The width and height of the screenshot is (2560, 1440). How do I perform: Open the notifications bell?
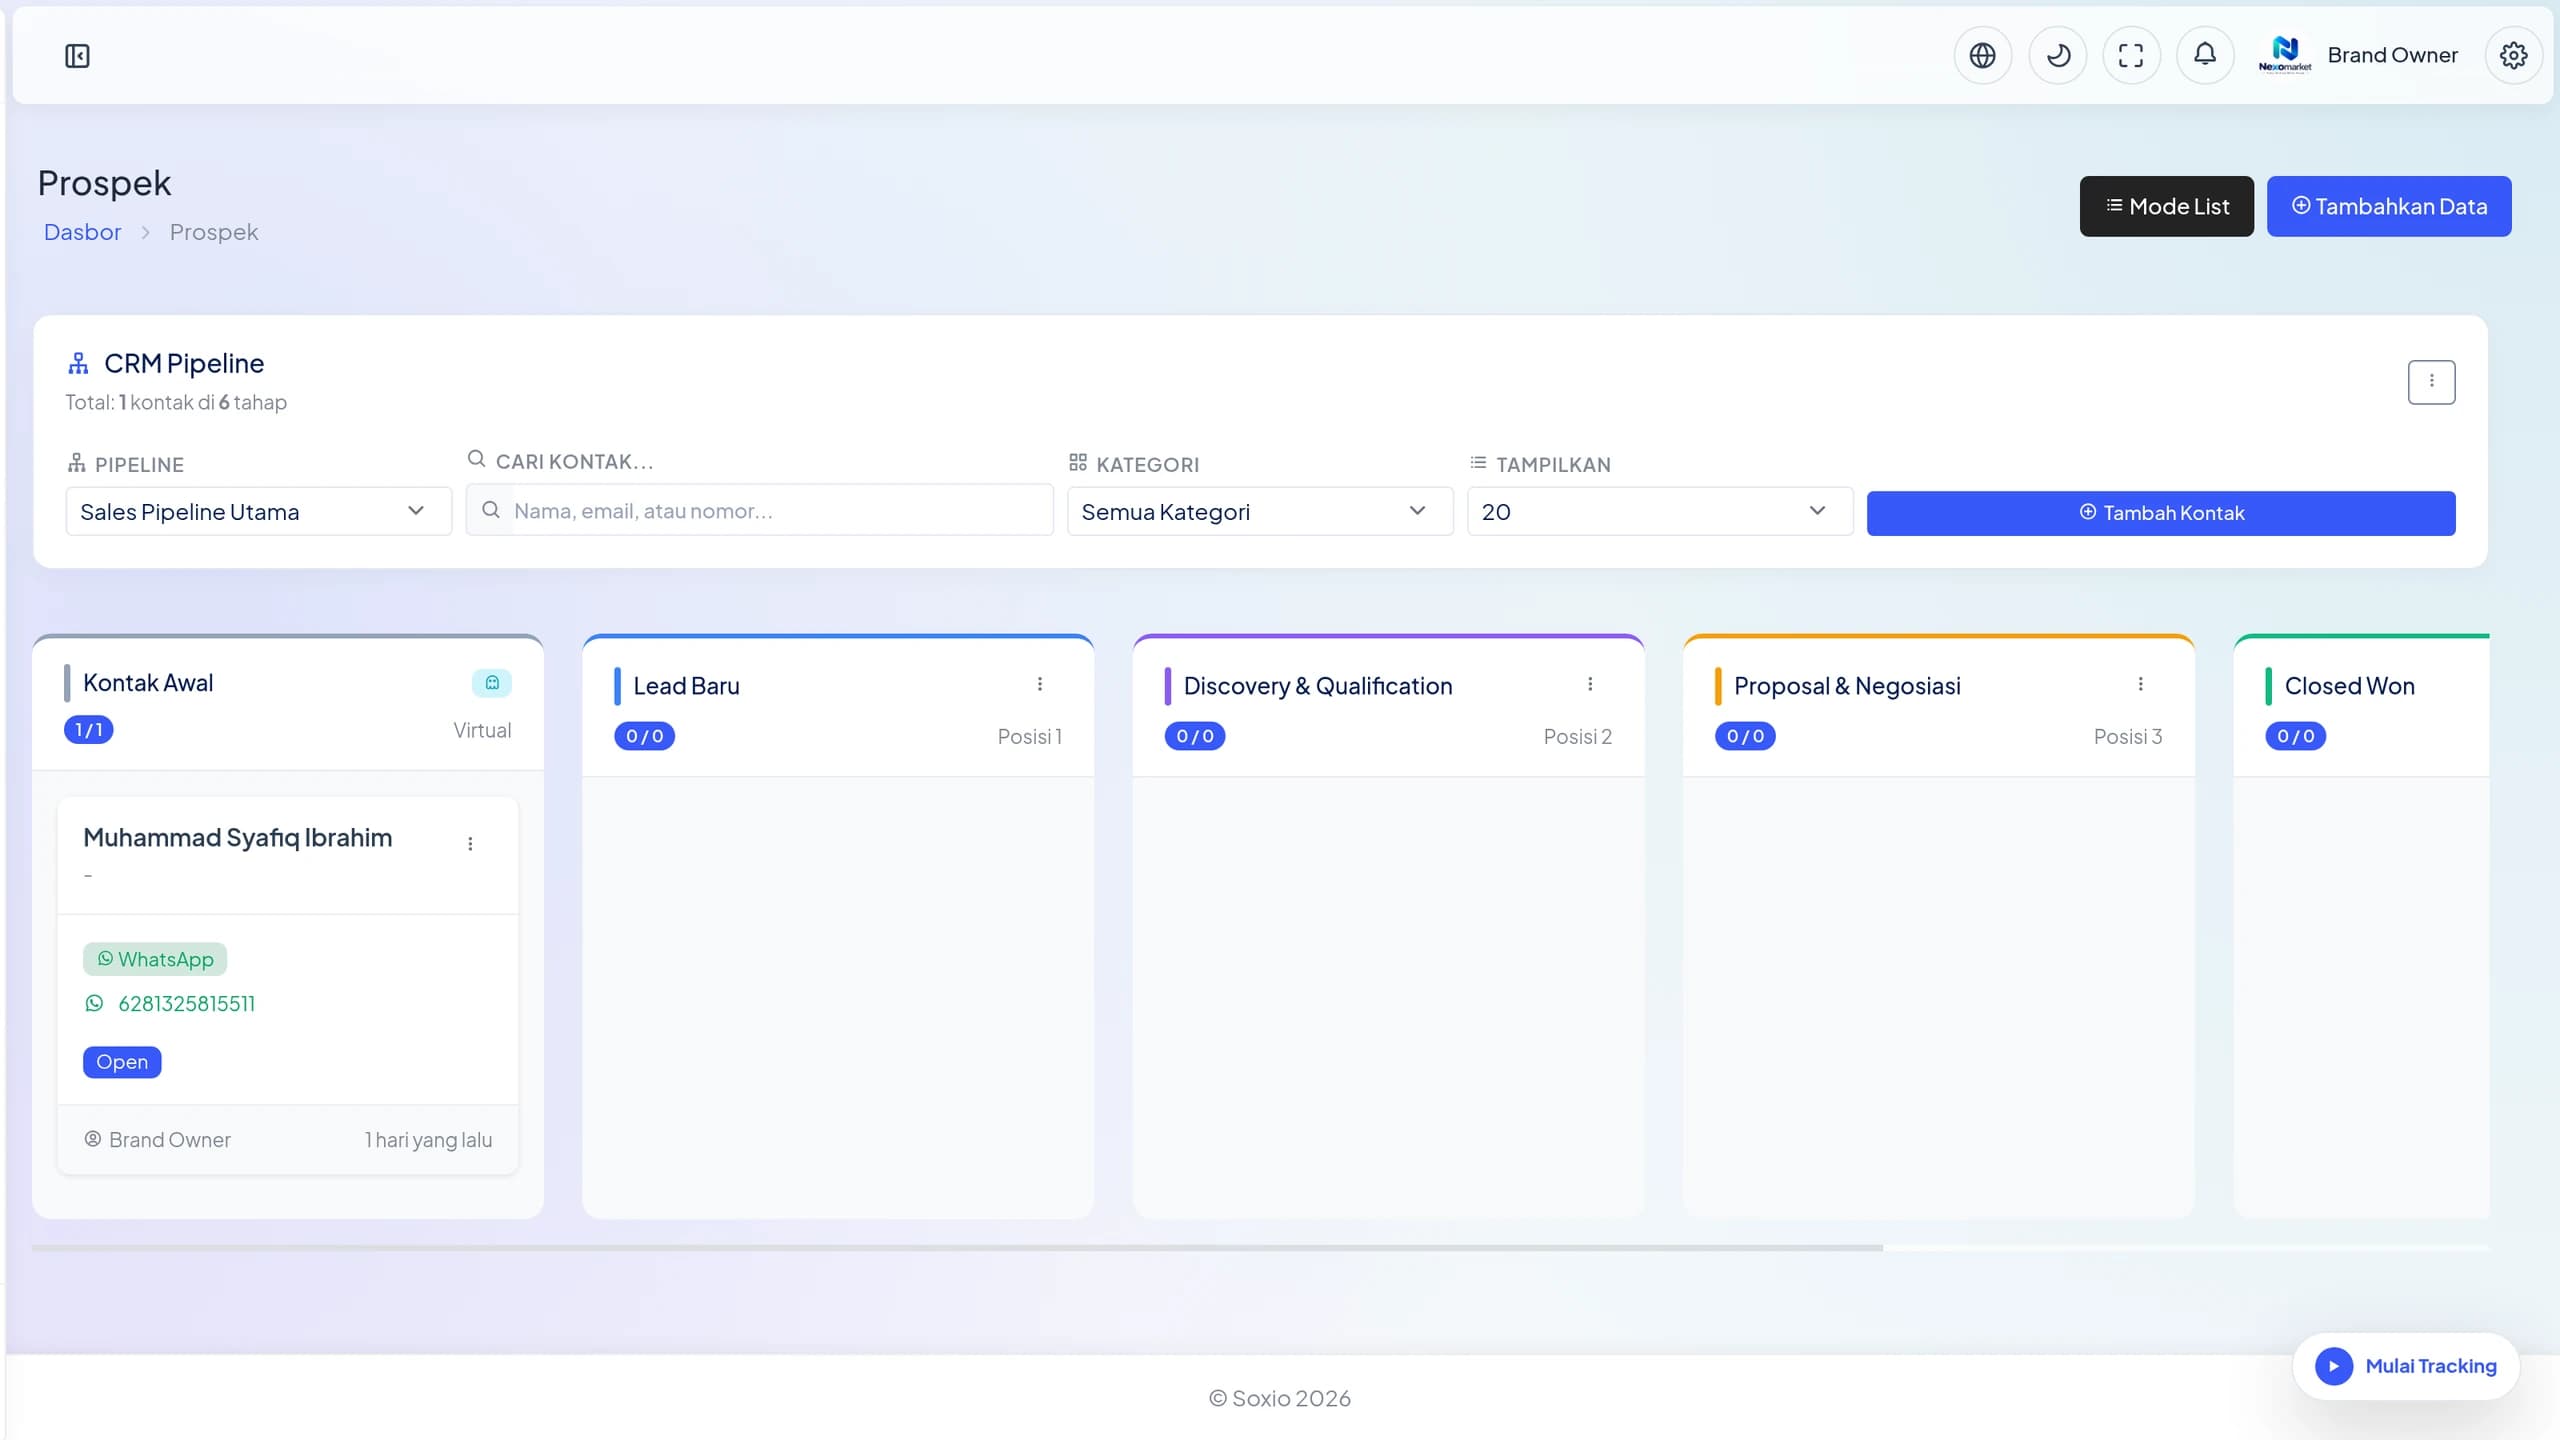[2205, 56]
